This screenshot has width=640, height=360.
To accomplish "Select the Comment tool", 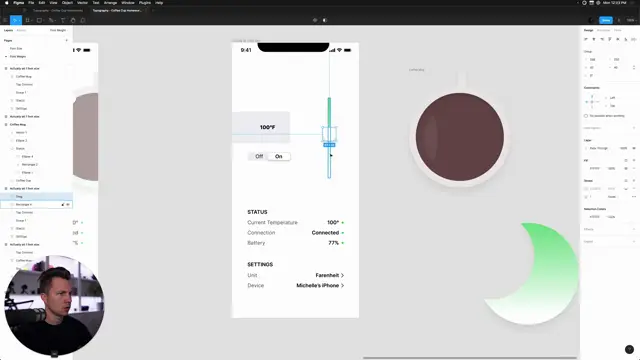I will 83,20.
